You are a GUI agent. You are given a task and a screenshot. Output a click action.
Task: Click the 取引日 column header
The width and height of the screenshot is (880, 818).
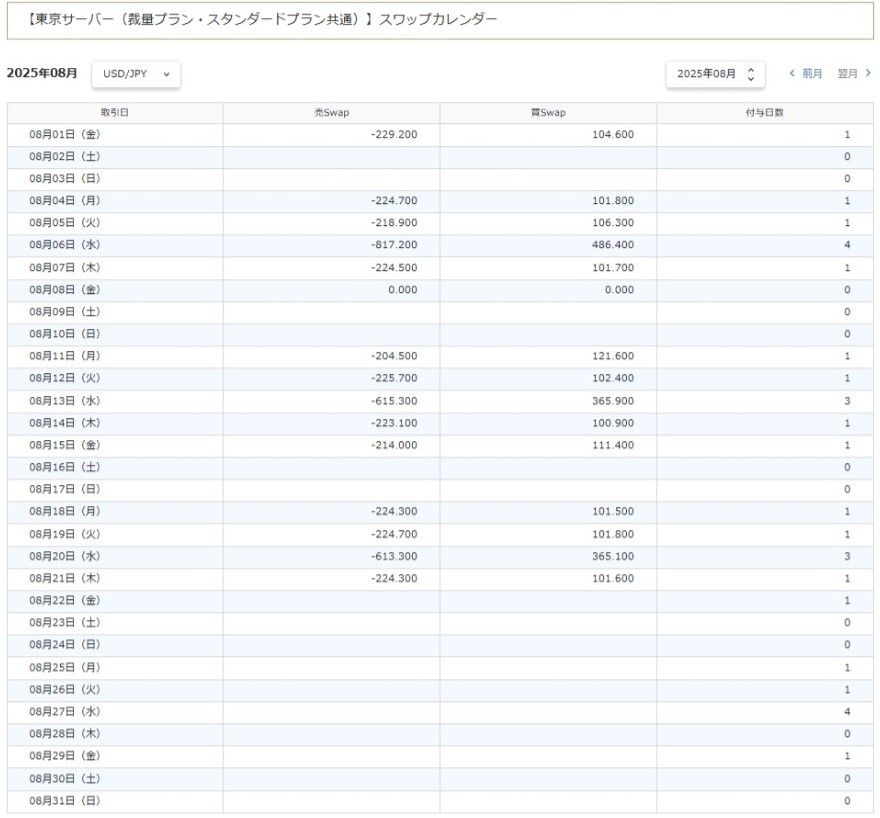(115, 113)
